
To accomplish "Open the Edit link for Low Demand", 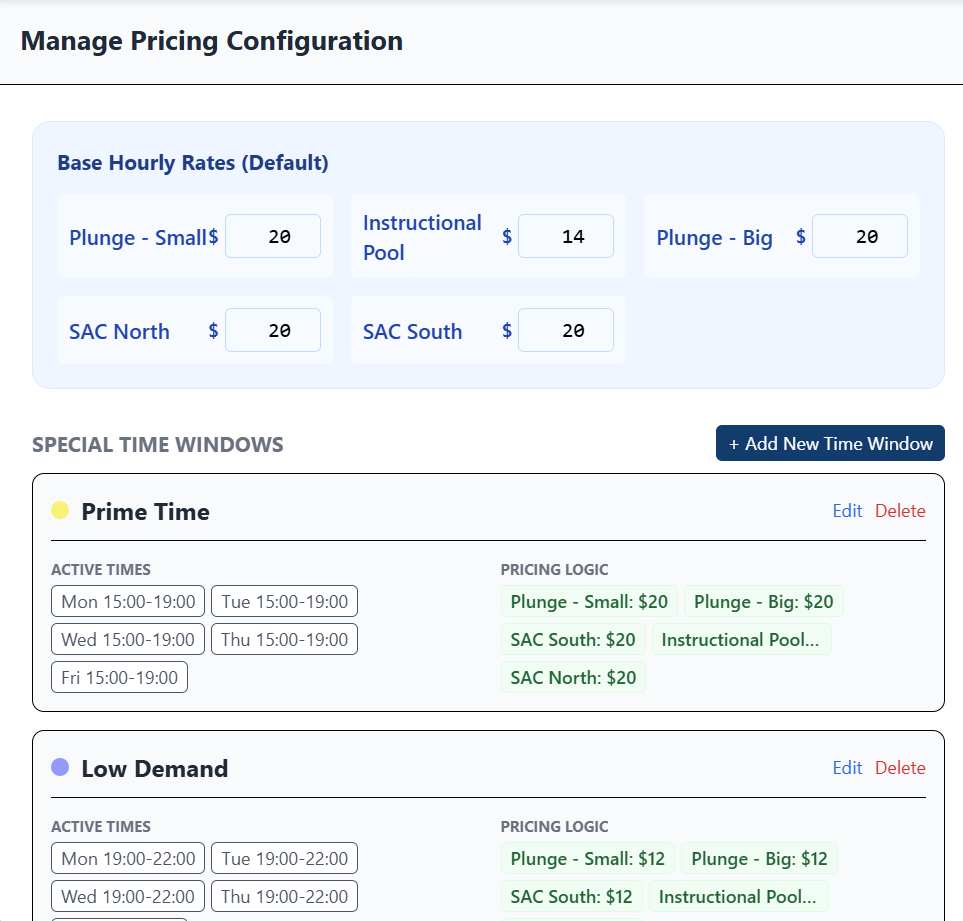I will pyautogui.click(x=847, y=768).
